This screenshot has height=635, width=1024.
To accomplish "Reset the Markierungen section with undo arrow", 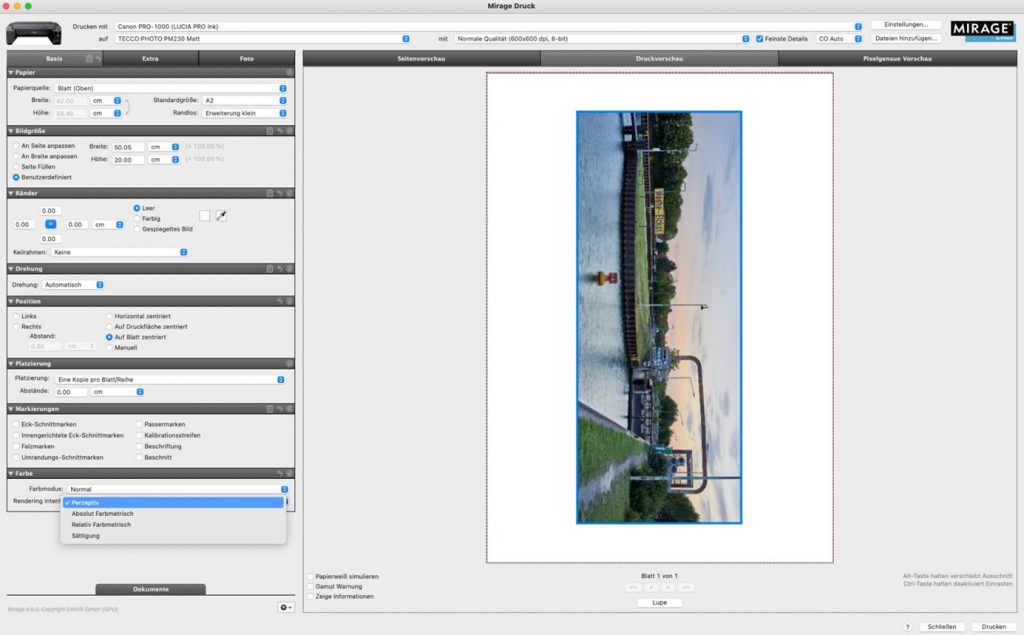I will click(280, 409).
